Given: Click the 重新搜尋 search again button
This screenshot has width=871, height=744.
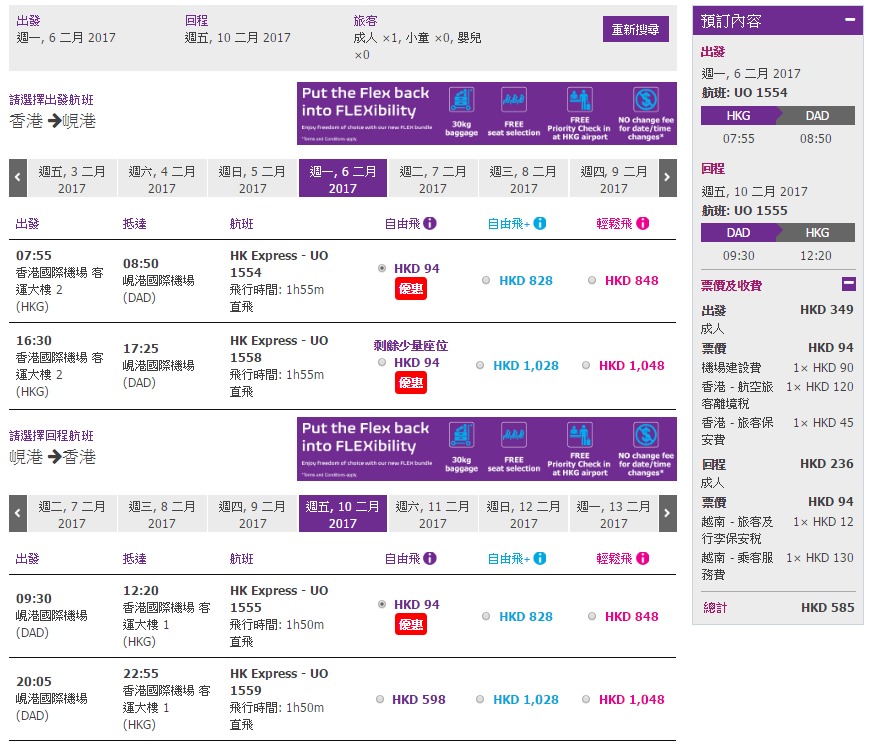Looking at the screenshot, I should click(635, 29).
